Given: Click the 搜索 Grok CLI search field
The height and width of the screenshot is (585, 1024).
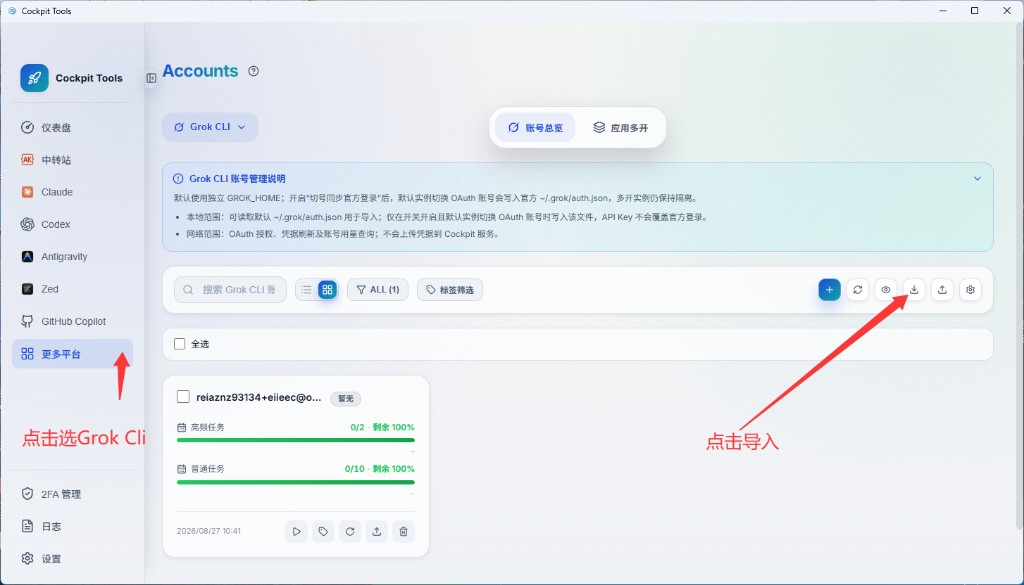Looking at the screenshot, I should pyautogui.click(x=230, y=289).
